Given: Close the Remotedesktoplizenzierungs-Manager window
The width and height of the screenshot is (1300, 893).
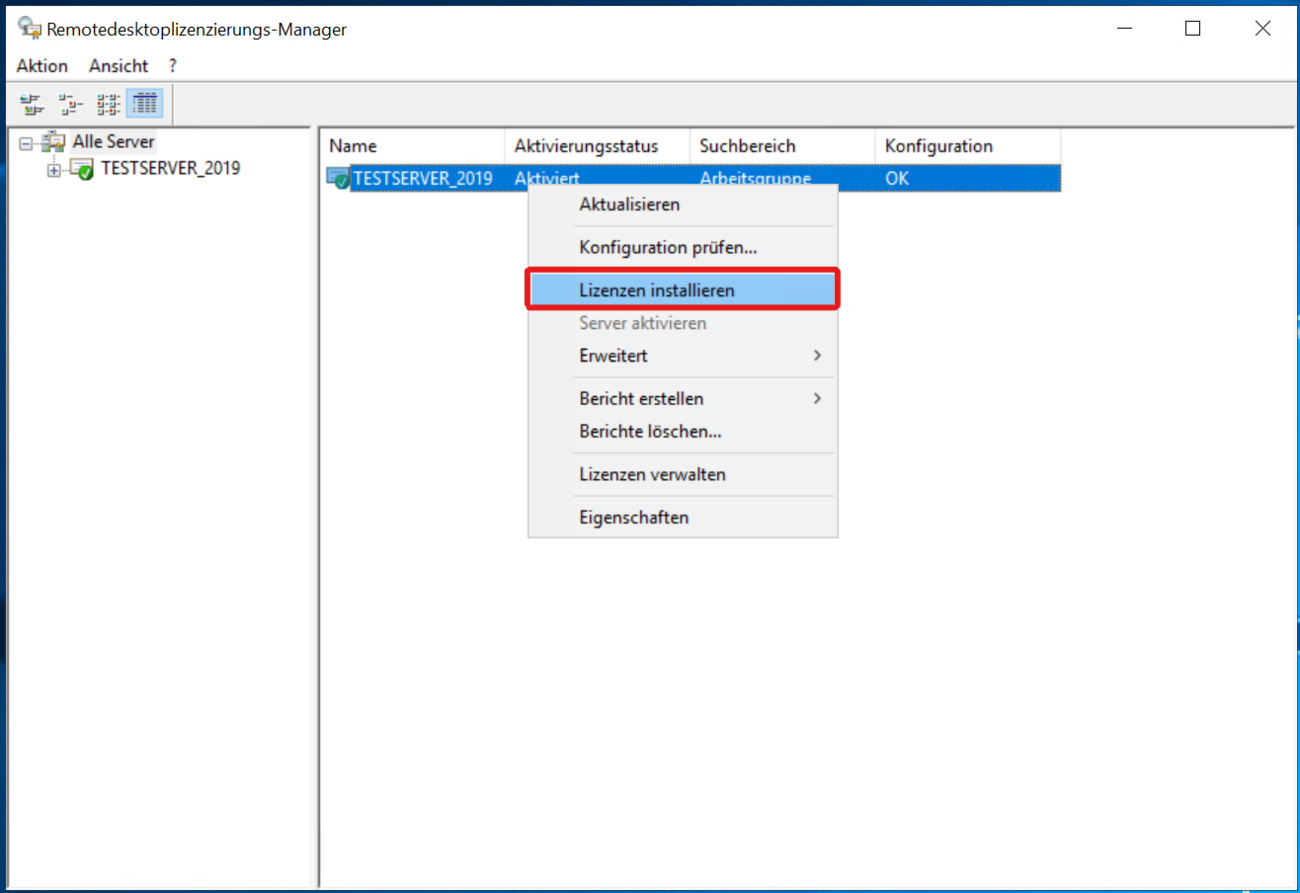Looking at the screenshot, I should point(1262,29).
